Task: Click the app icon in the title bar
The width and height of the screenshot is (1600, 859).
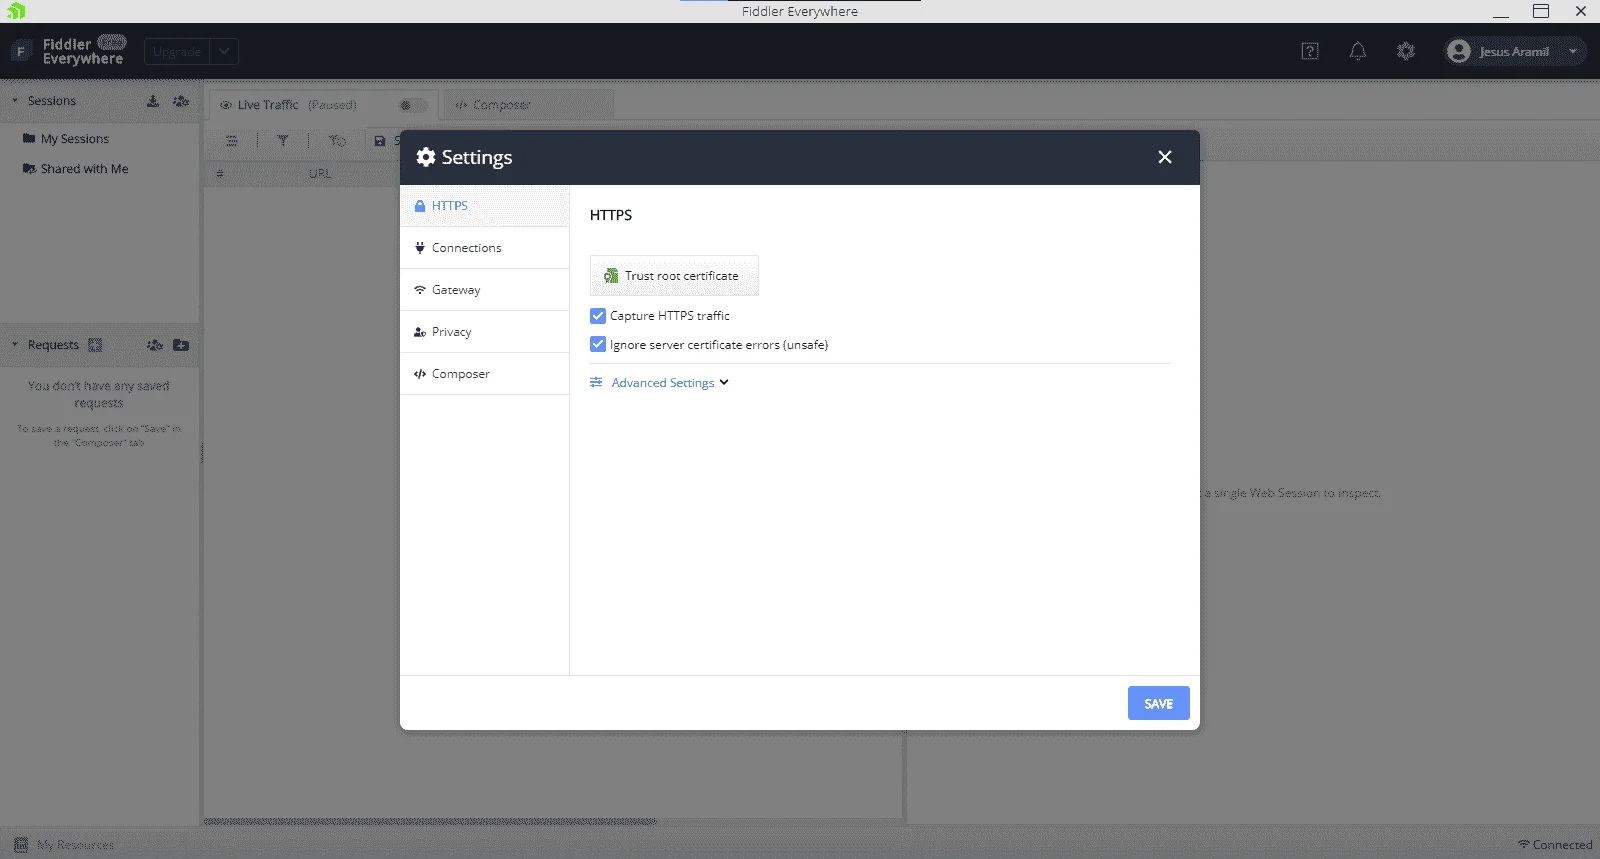Action: (16, 11)
